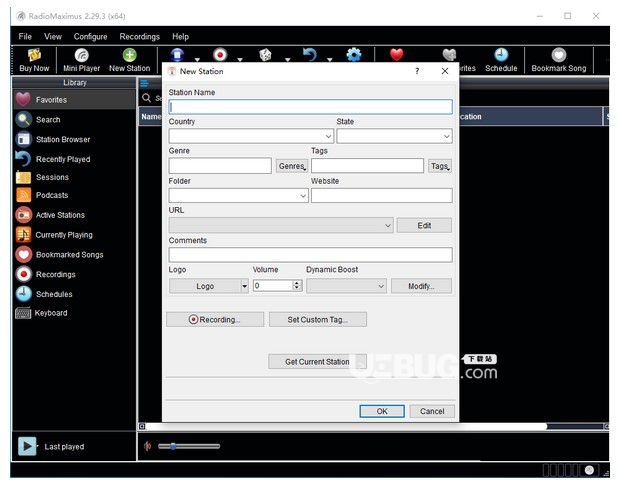Open Schedule from the toolbar
Screen dimensions: 618x482
[501, 60]
